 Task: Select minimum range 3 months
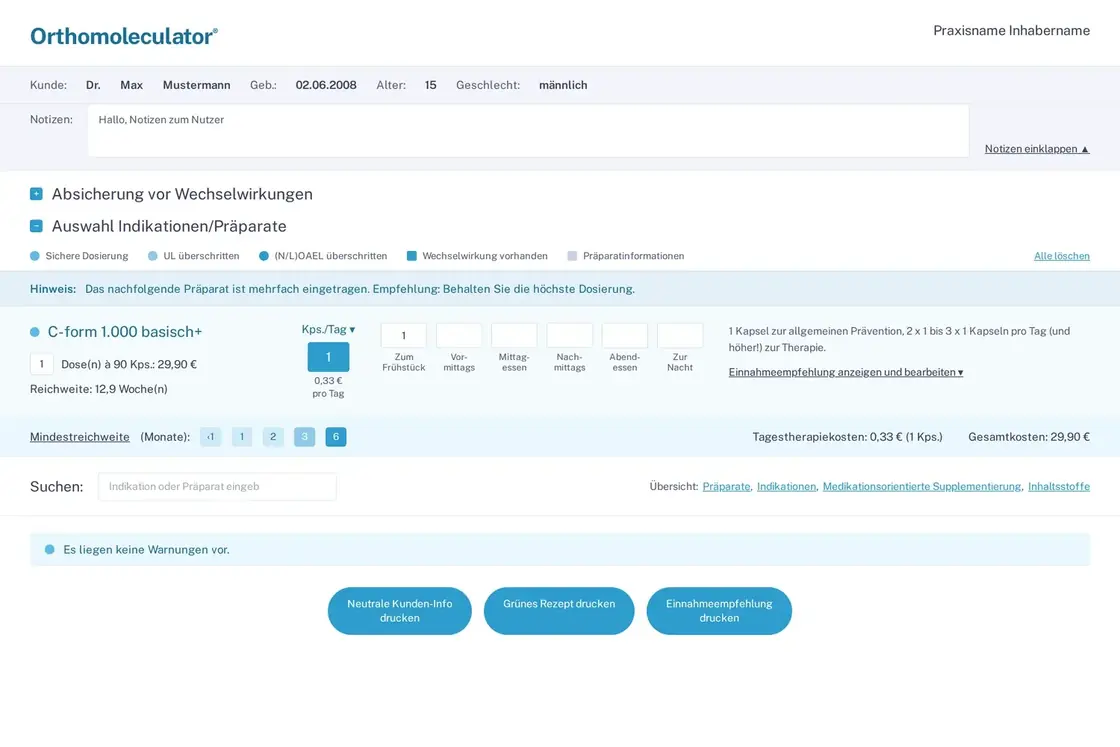(304, 437)
